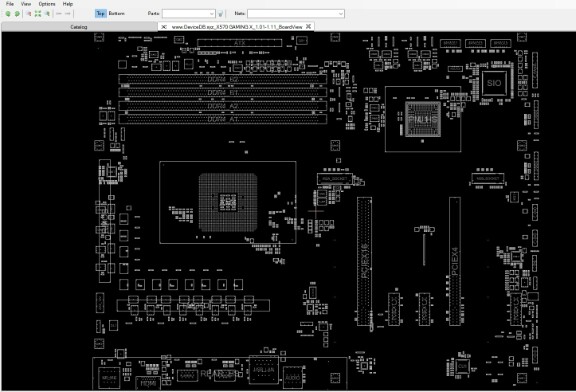Close the X570 GAMING X BoardView tab

click(309, 26)
